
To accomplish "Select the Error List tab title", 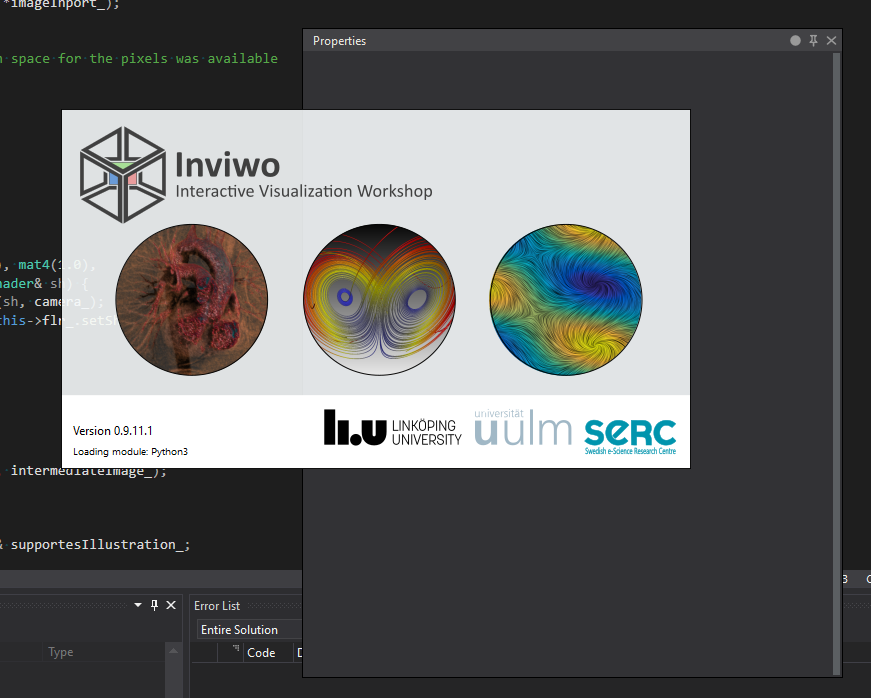I will point(217,606).
